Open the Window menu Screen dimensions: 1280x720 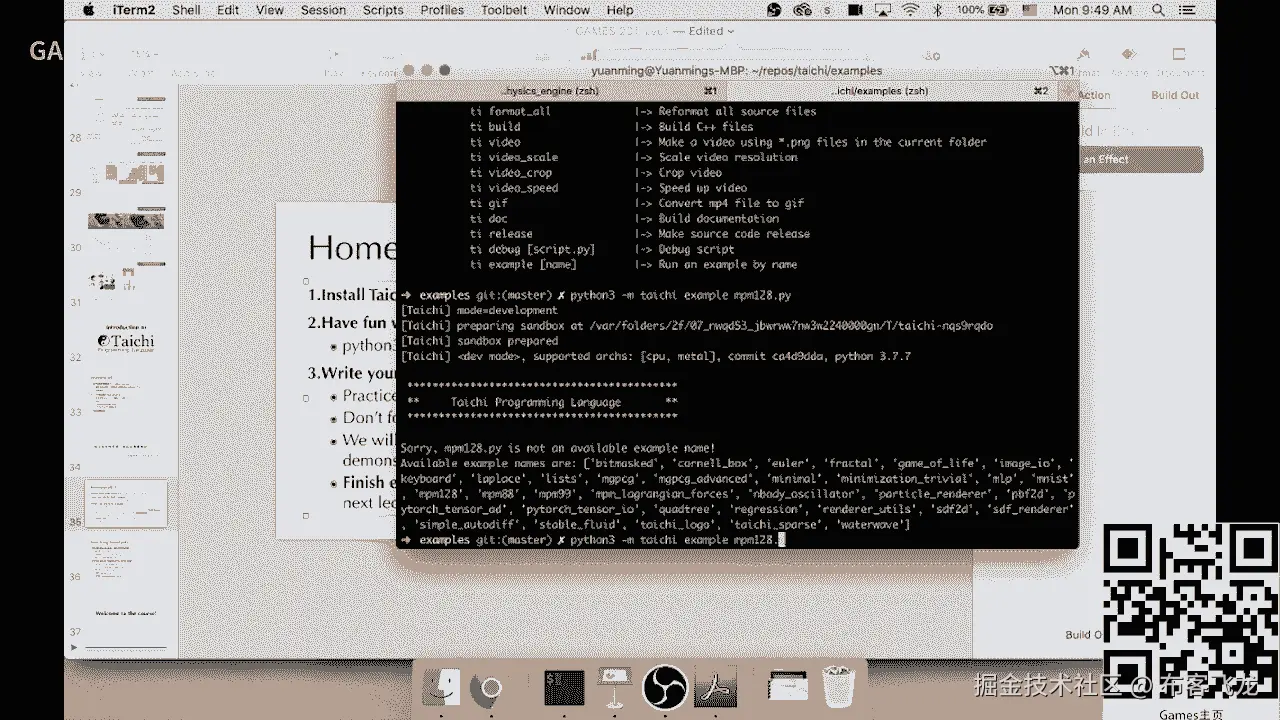click(567, 10)
